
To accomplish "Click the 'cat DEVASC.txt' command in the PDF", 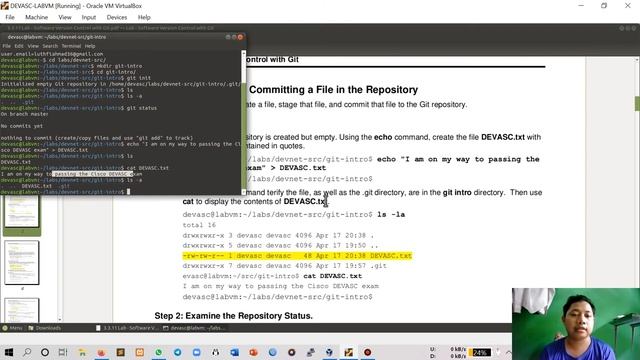I will pos(333,276).
